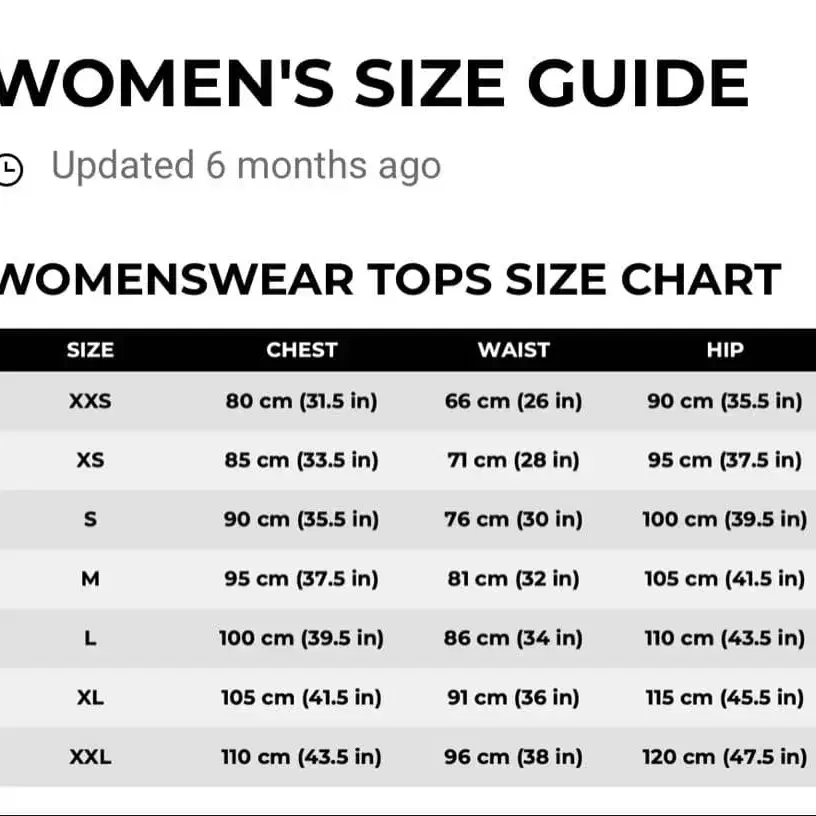This screenshot has height=816, width=816.
Task: Click the WAIST column header
Action: [513, 350]
